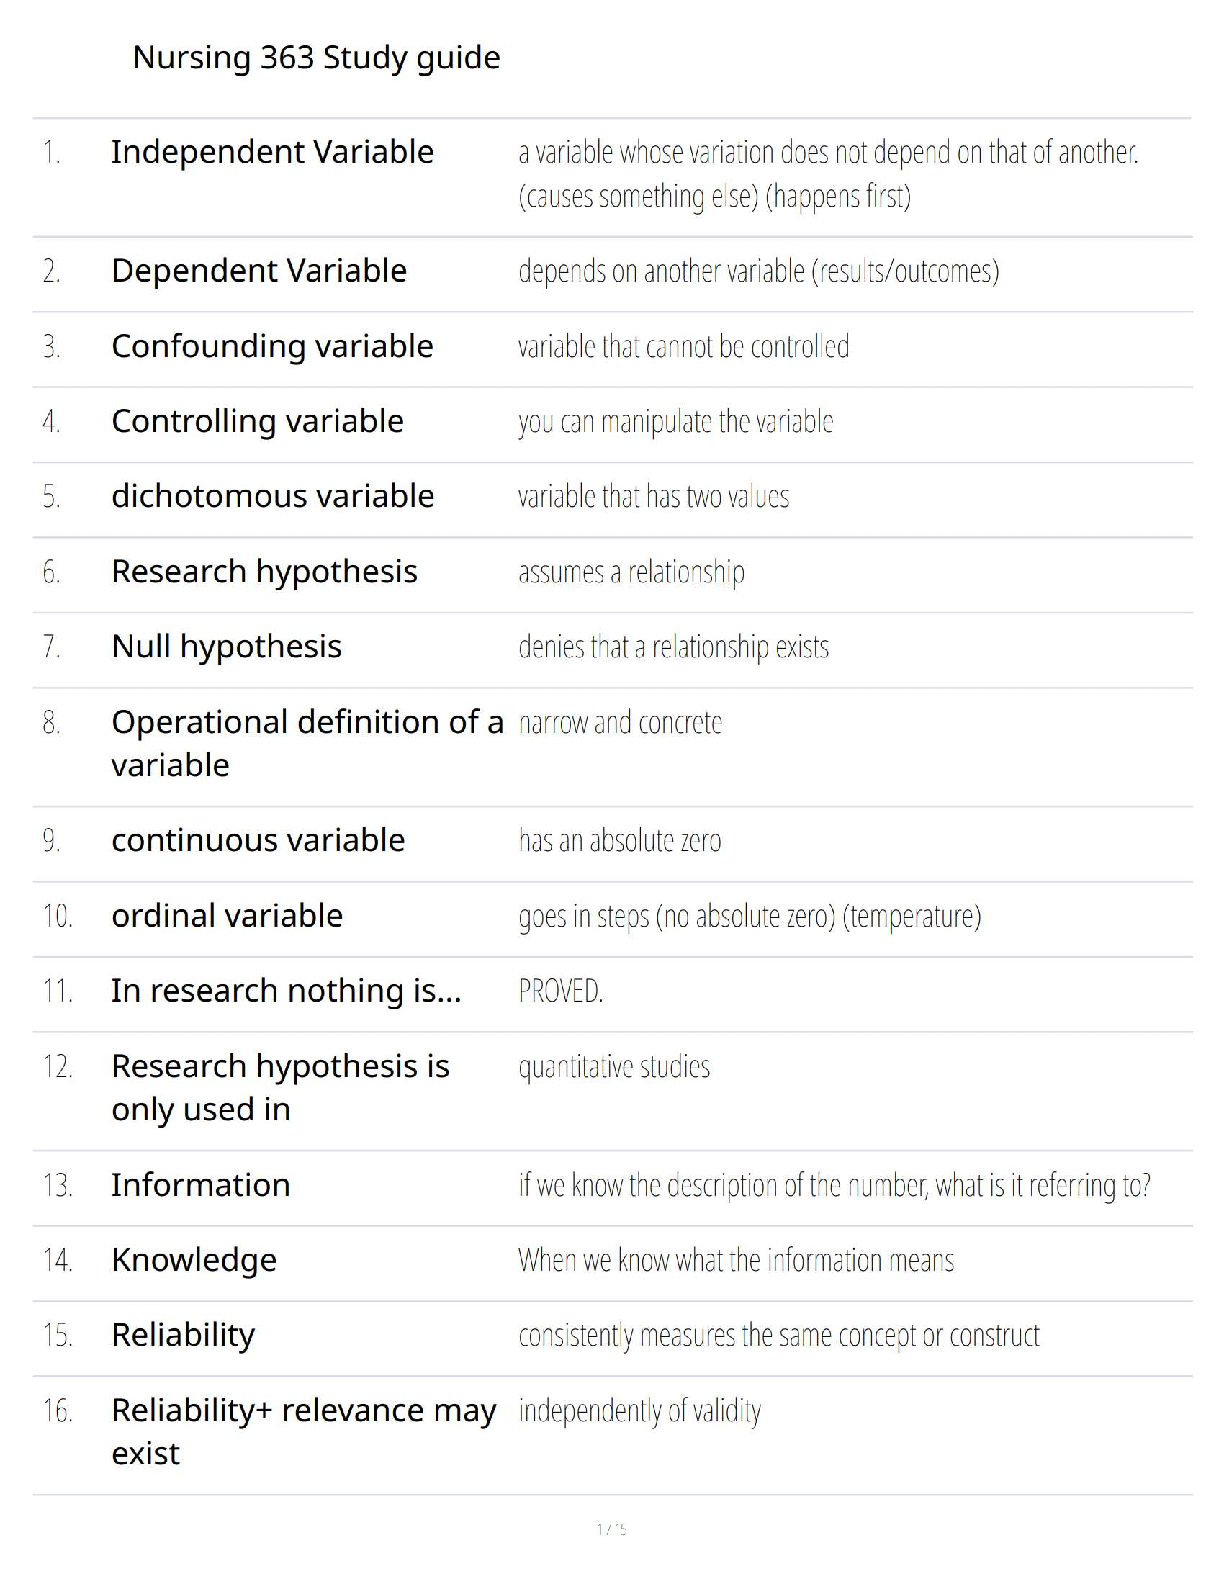Select the 'PROVED.' definition text

561,991
